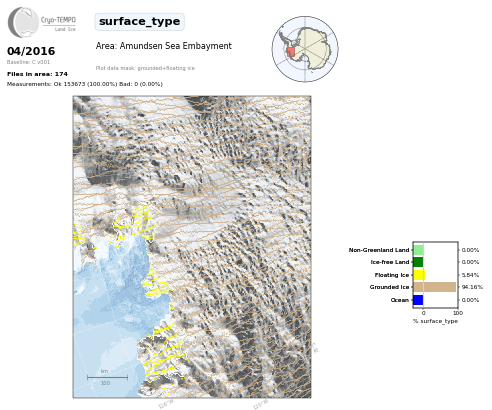Click the Floating Ice legend label
Viewport: 492px width, 410px height.
tap(392, 275)
